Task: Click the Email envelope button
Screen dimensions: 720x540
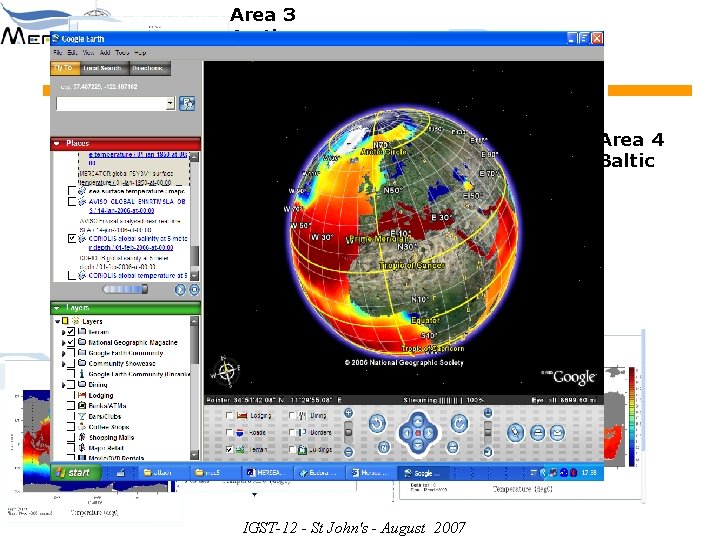Action: click(557, 433)
